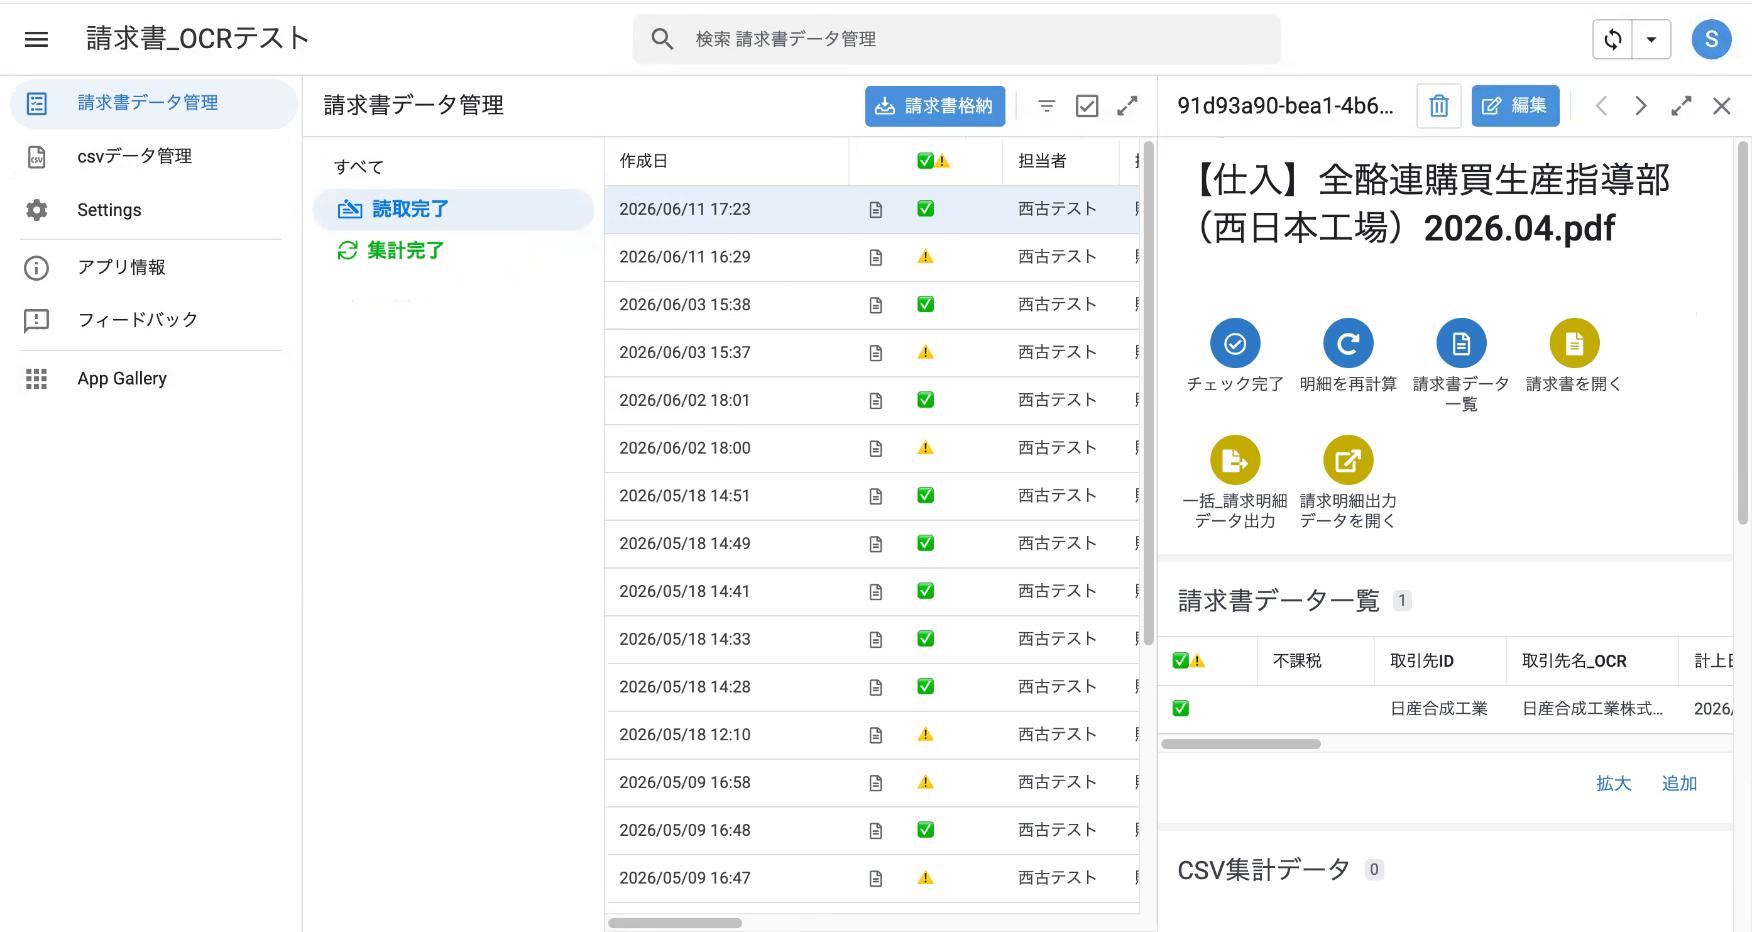Click the 請求明細出力データを開く action icon

click(1348, 460)
